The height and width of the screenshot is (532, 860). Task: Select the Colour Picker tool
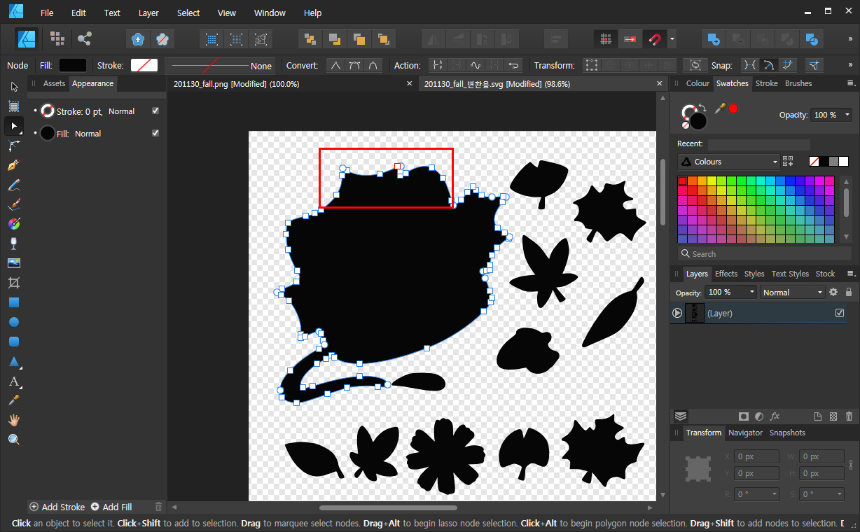[14, 400]
